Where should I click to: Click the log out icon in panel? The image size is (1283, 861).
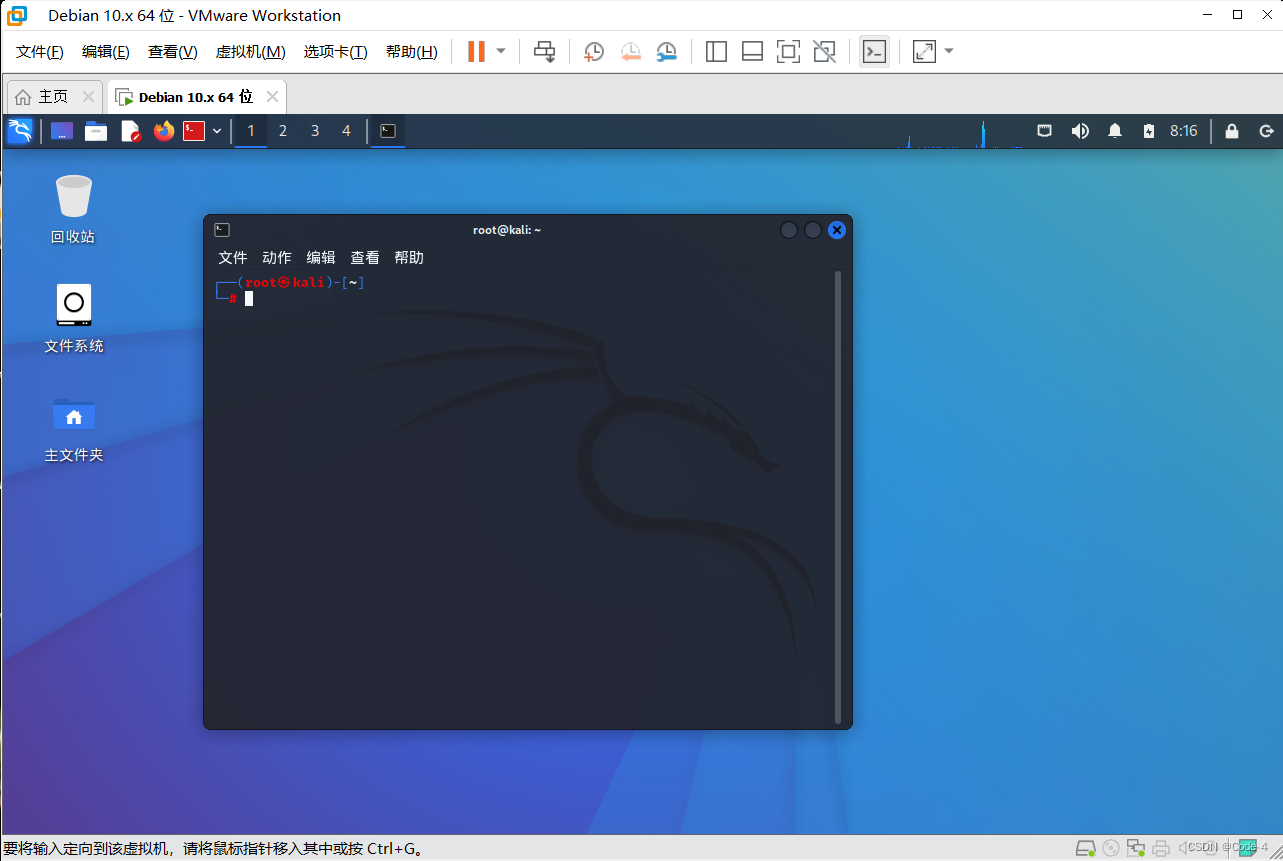click(1267, 131)
